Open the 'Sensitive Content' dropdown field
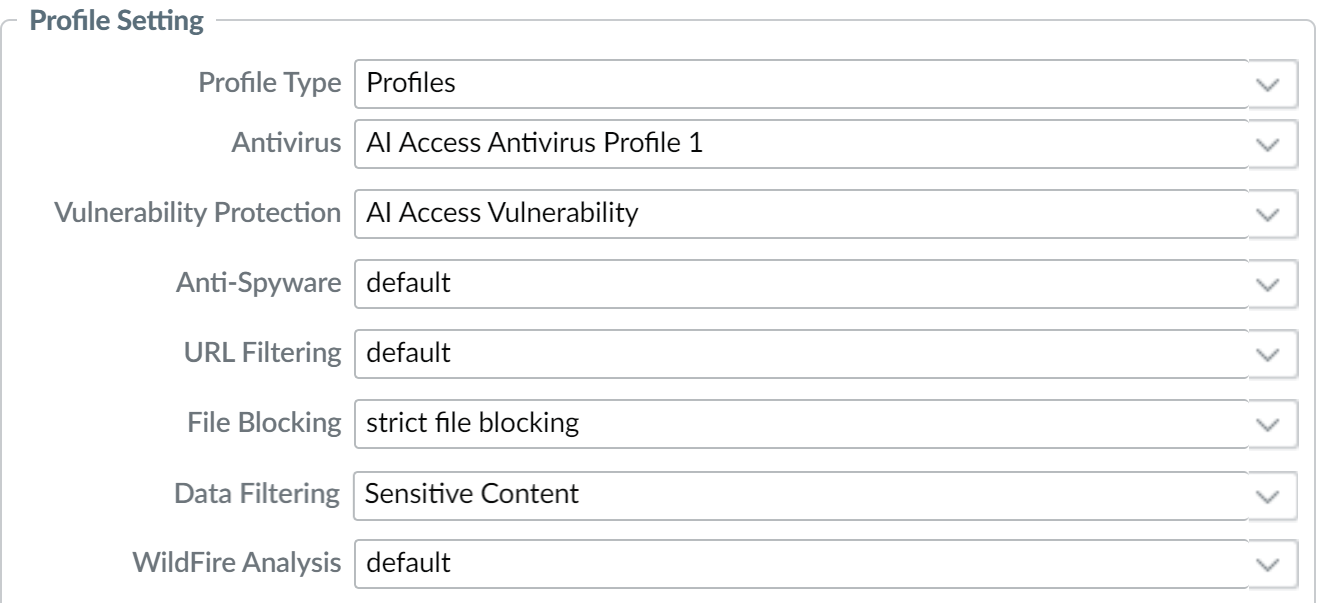 (x=800, y=494)
